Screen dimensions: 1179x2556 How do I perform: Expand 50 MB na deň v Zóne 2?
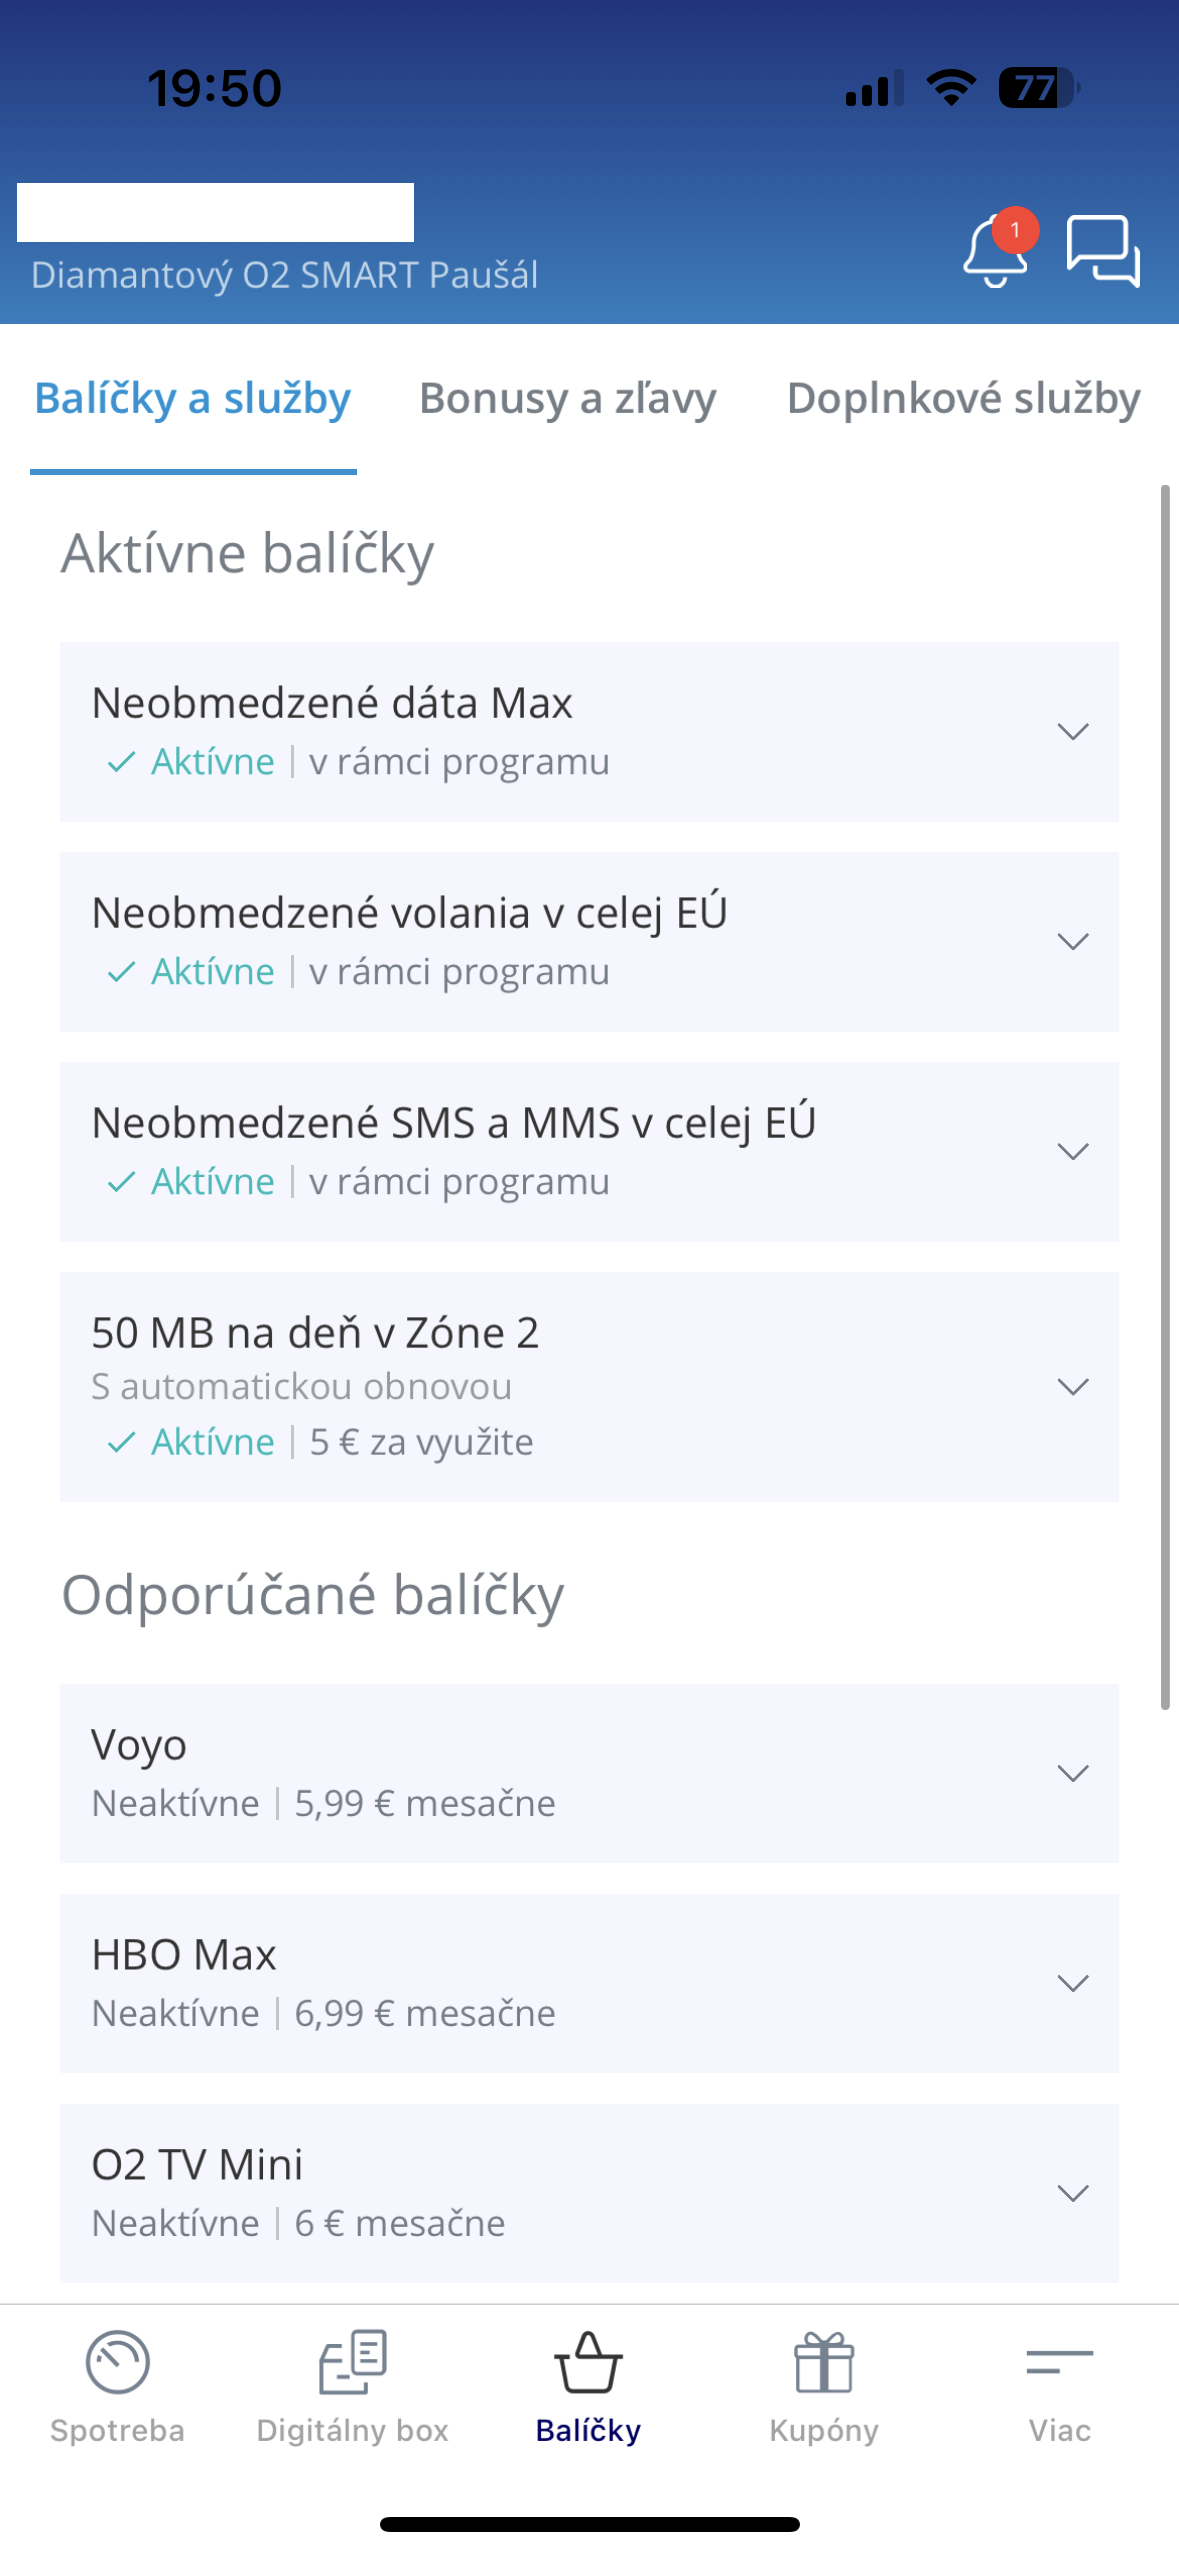1072,1387
